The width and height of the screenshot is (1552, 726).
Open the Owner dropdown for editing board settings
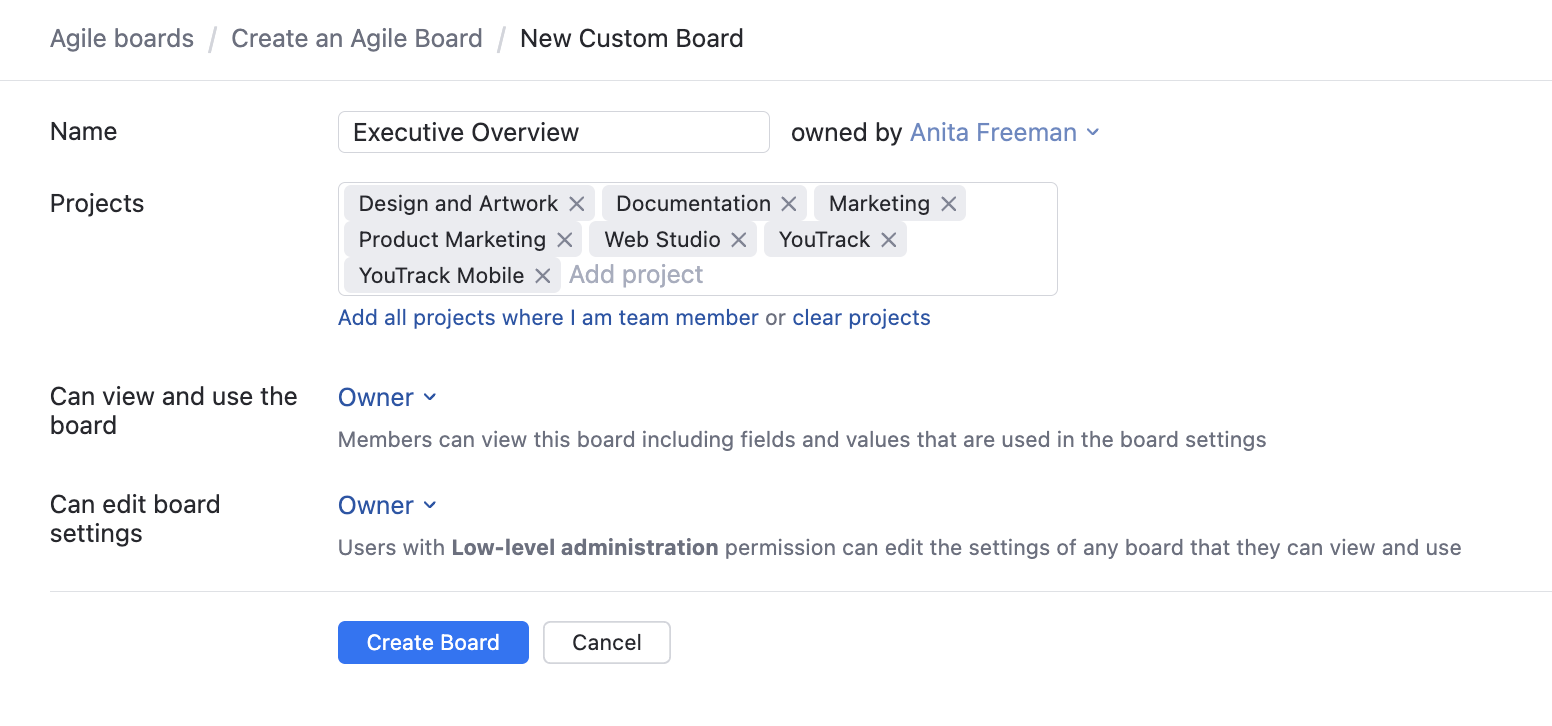tap(388, 505)
